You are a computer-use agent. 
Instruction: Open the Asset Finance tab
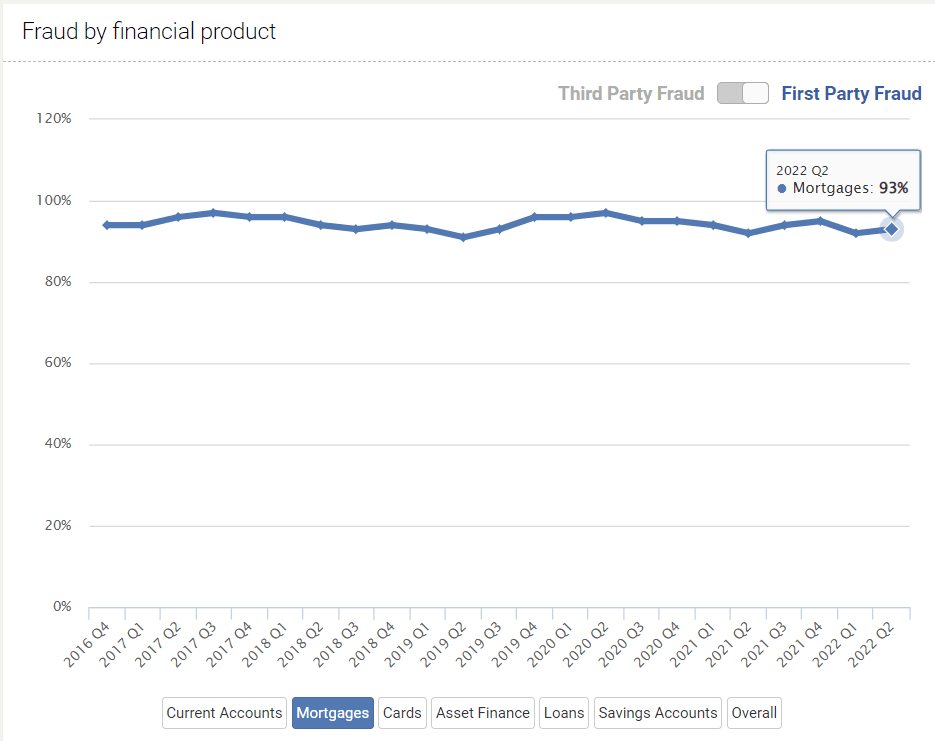tap(483, 713)
